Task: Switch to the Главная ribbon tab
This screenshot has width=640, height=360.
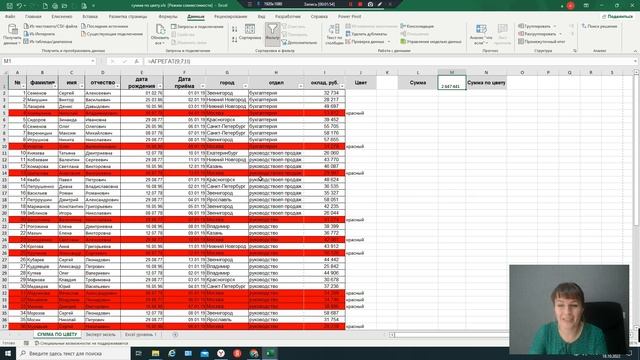Action: pos(33,17)
